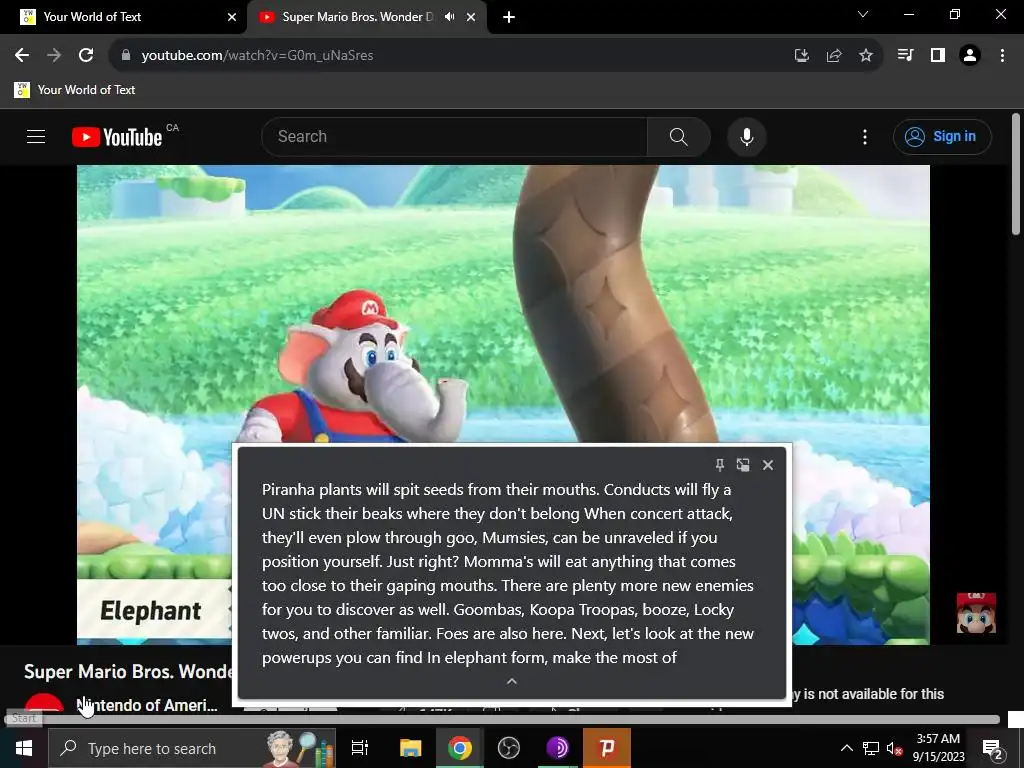Toggle the Chrome side panel
This screenshot has width=1024, height=768.
click(x=938, y=56)
